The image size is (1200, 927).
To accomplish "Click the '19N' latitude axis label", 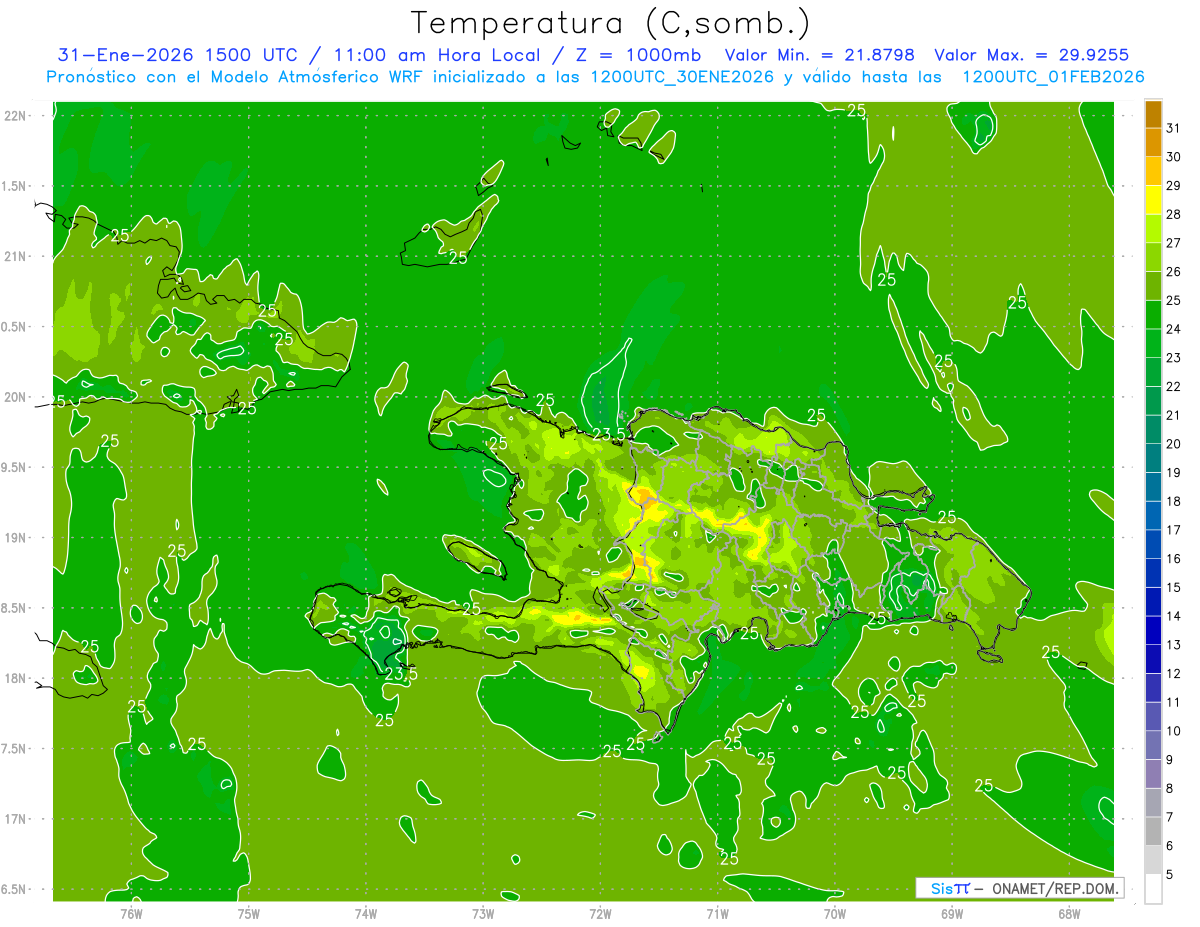I will point(17,538).
